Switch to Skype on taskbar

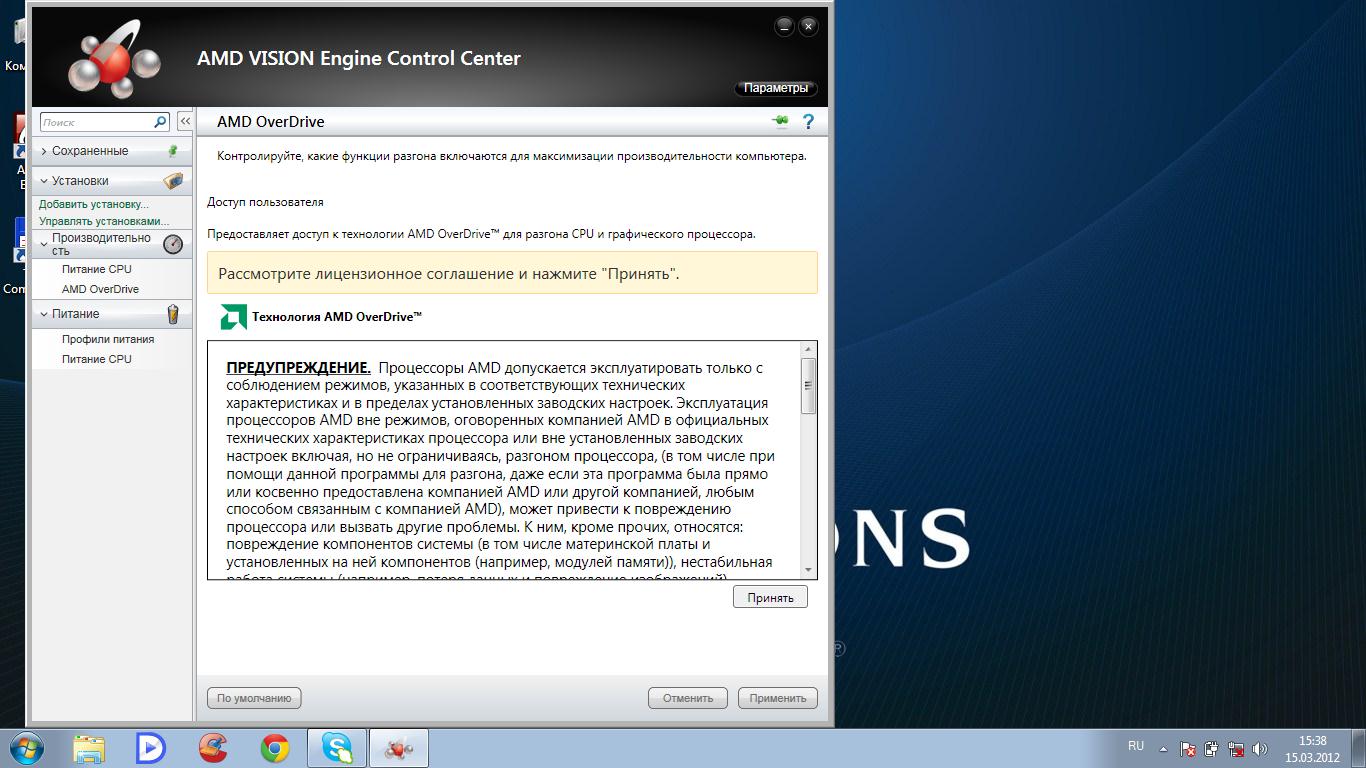click(337, 748)
